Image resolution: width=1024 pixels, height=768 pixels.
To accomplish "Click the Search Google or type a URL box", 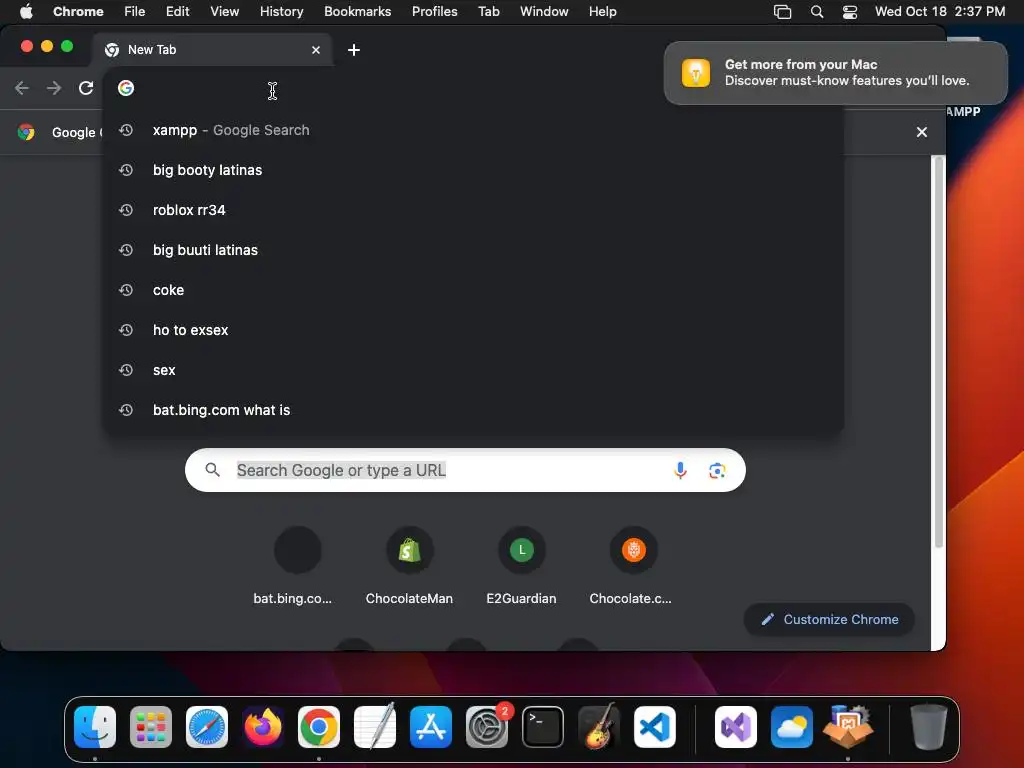I will point(465,471).
